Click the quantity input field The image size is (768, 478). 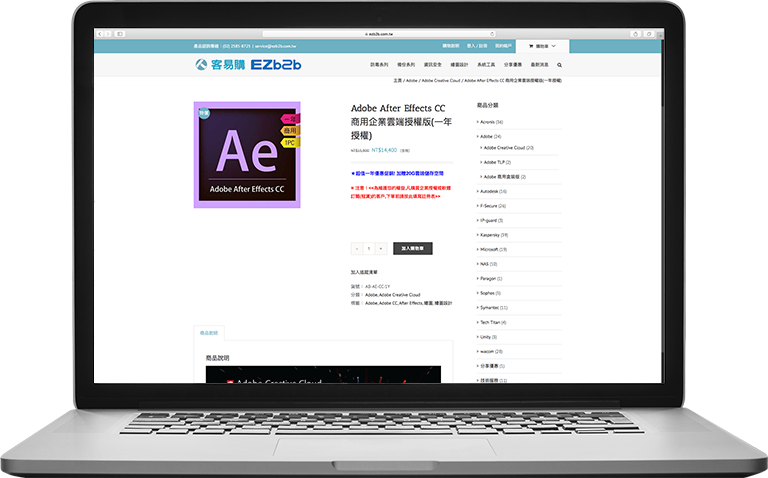[369, 248]
